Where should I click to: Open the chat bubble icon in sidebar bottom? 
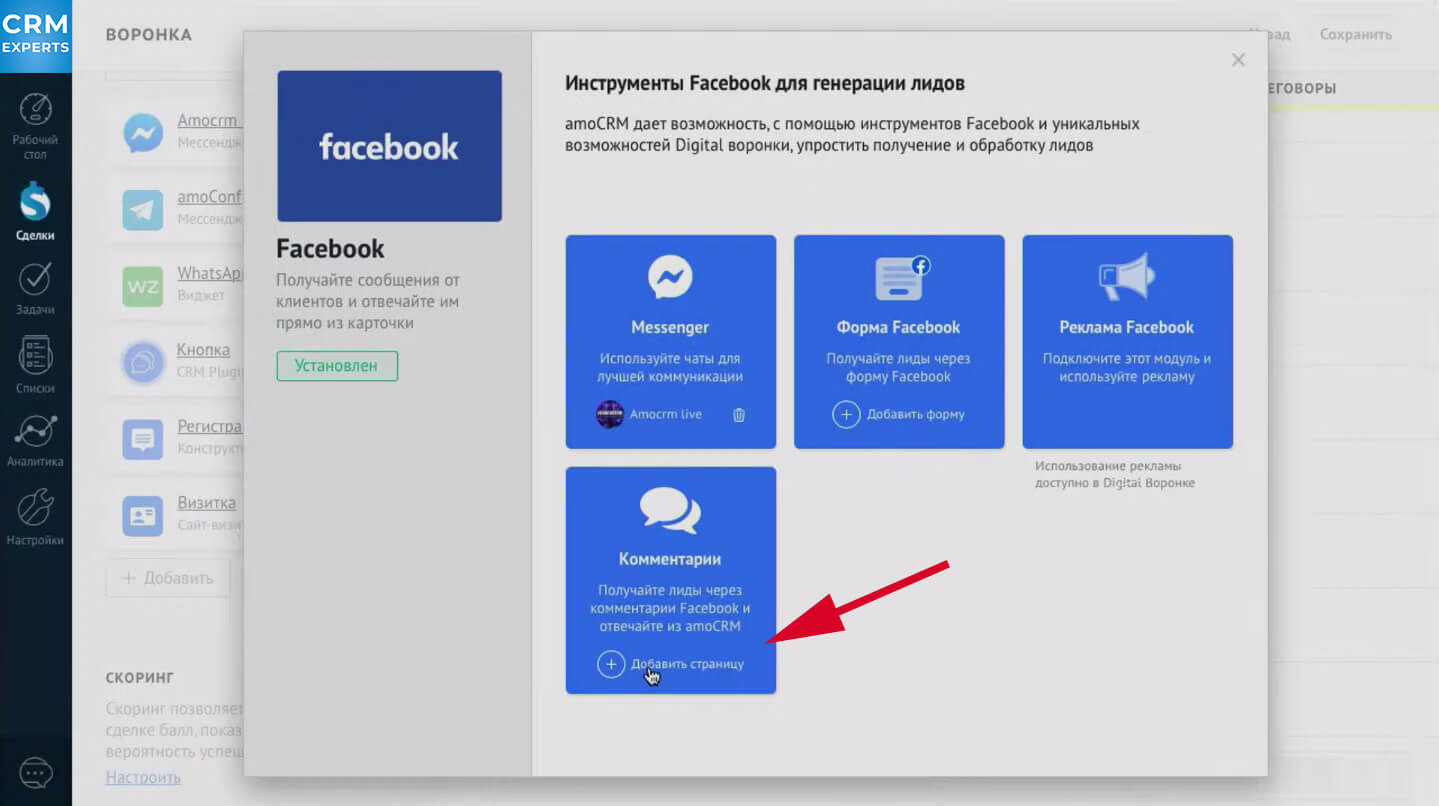click(36, 773)
